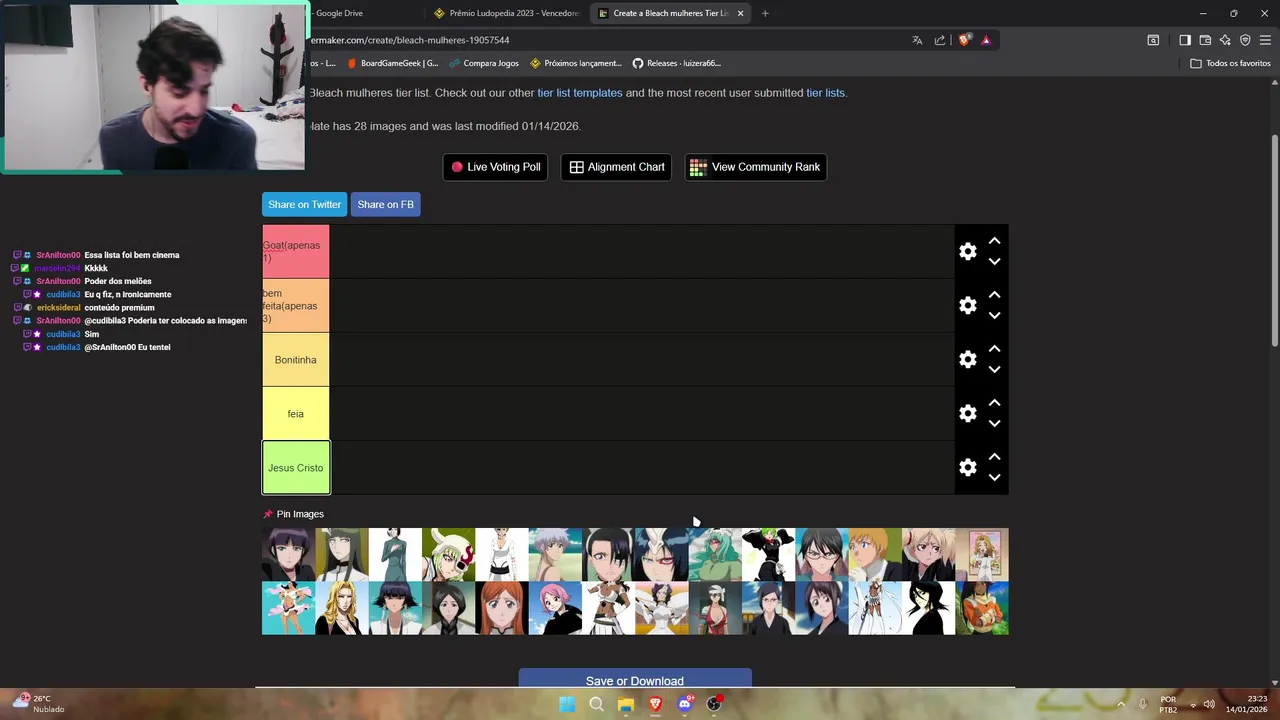
Task: Follow the user submitted tier lists link
Action: coord(825,93)
